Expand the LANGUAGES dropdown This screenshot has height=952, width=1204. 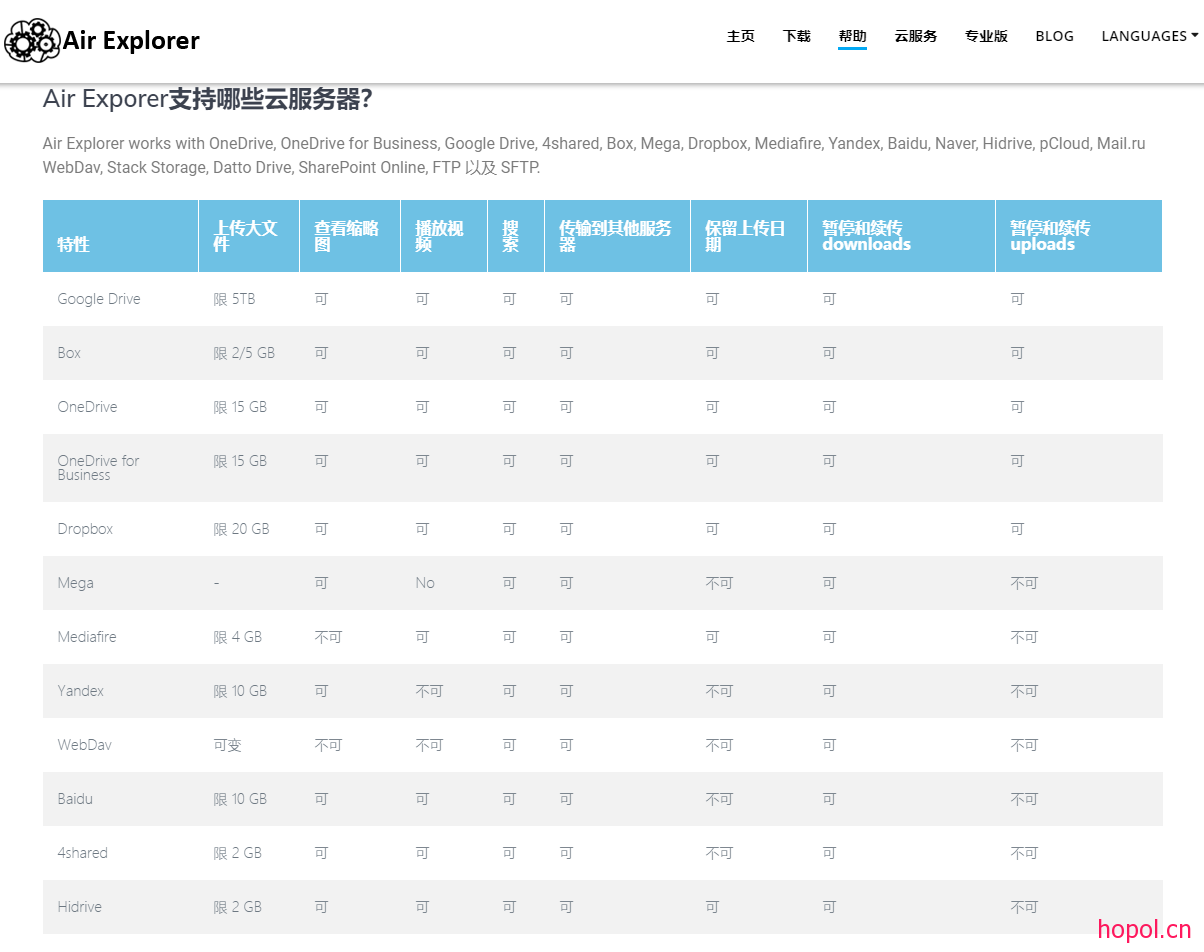[x=1150, y=36]
